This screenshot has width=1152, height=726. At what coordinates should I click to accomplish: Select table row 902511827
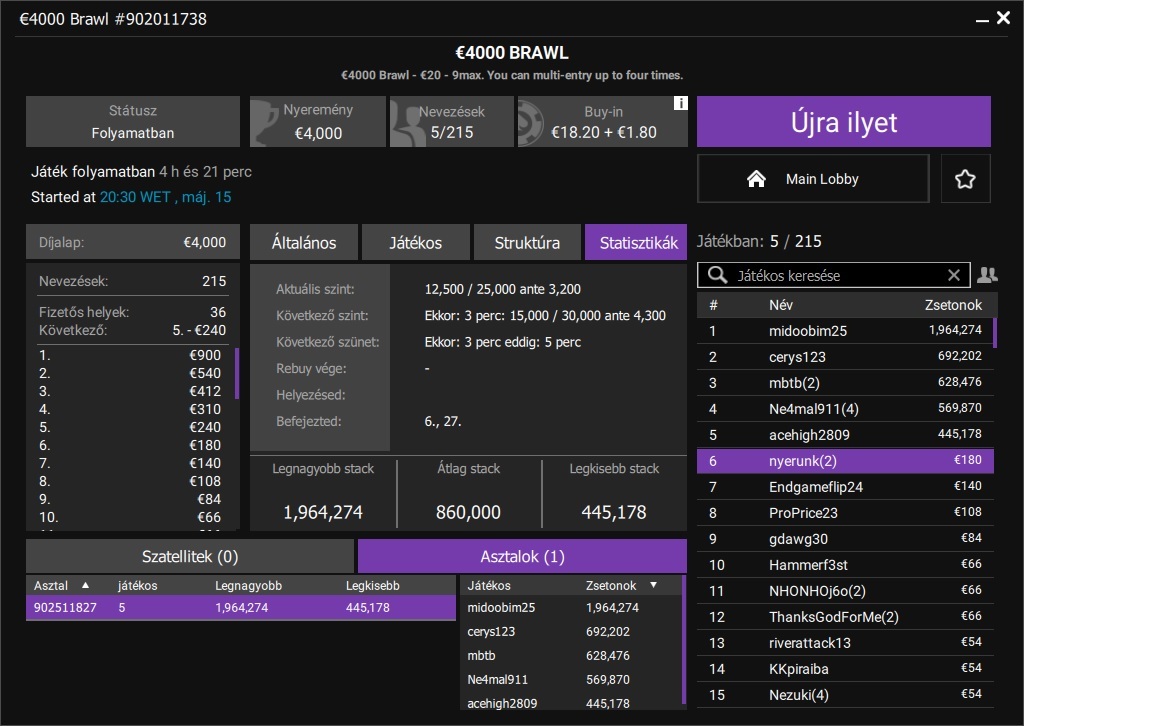[x=241, y=608]
